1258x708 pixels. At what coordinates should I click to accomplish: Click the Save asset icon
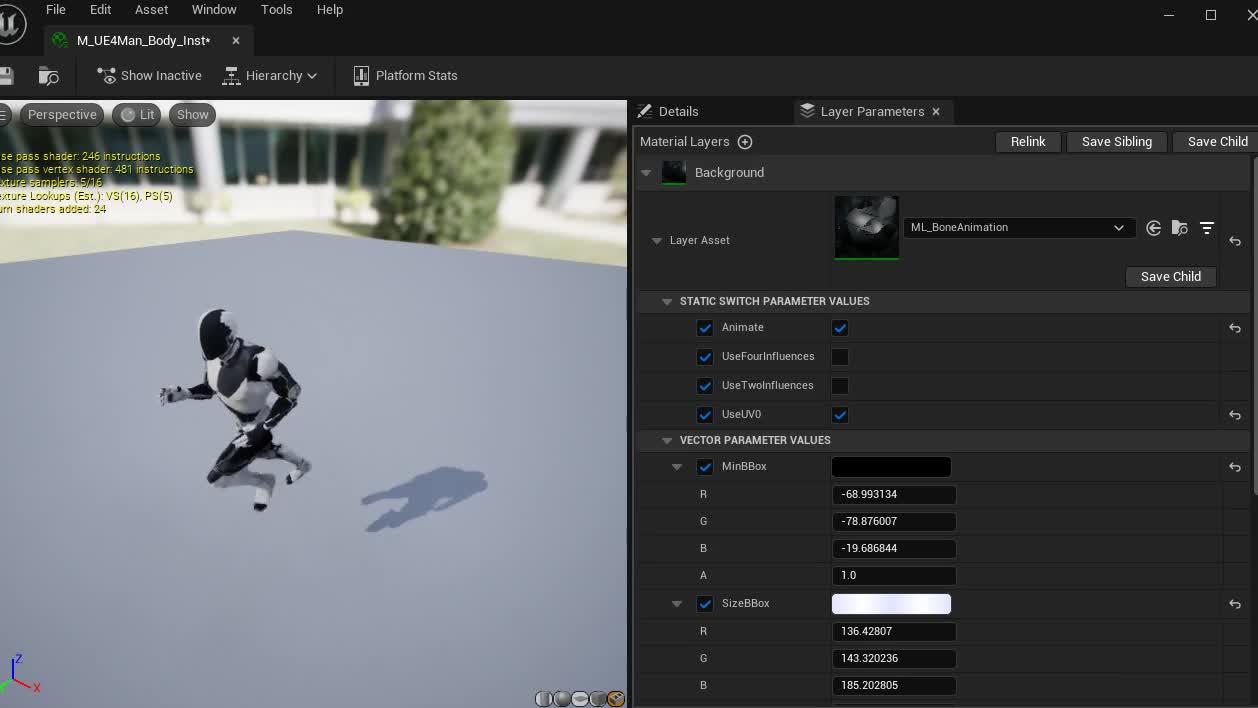(x=5, y=75)
